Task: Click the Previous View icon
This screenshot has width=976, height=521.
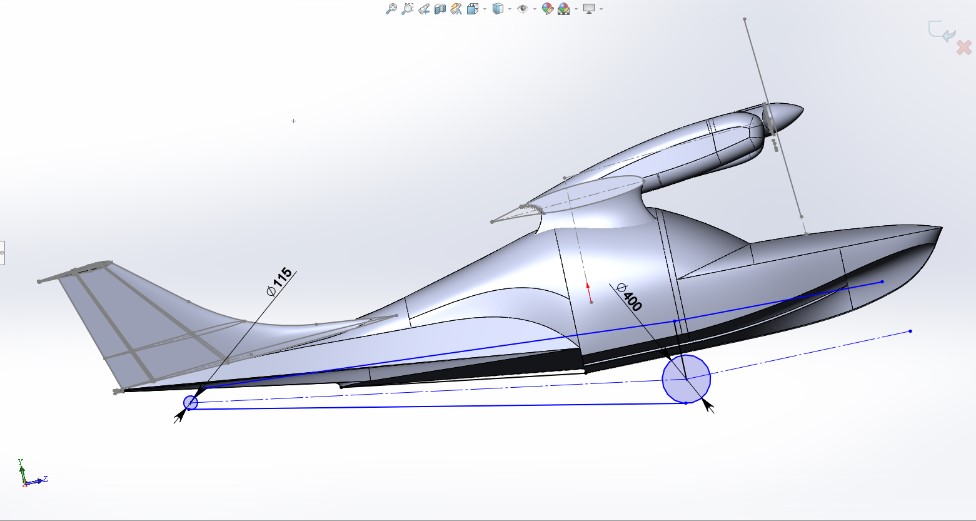Action: pos(423,9)
